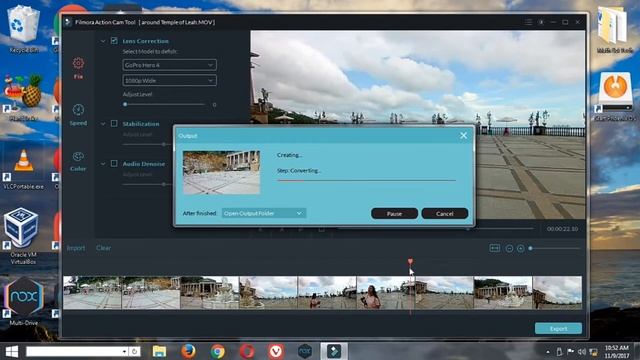The width and height of the screenshot is (640, 360).
Task: Click the Filmora taskbar icon
Action: pyautogui.click(x=334, y=351)
